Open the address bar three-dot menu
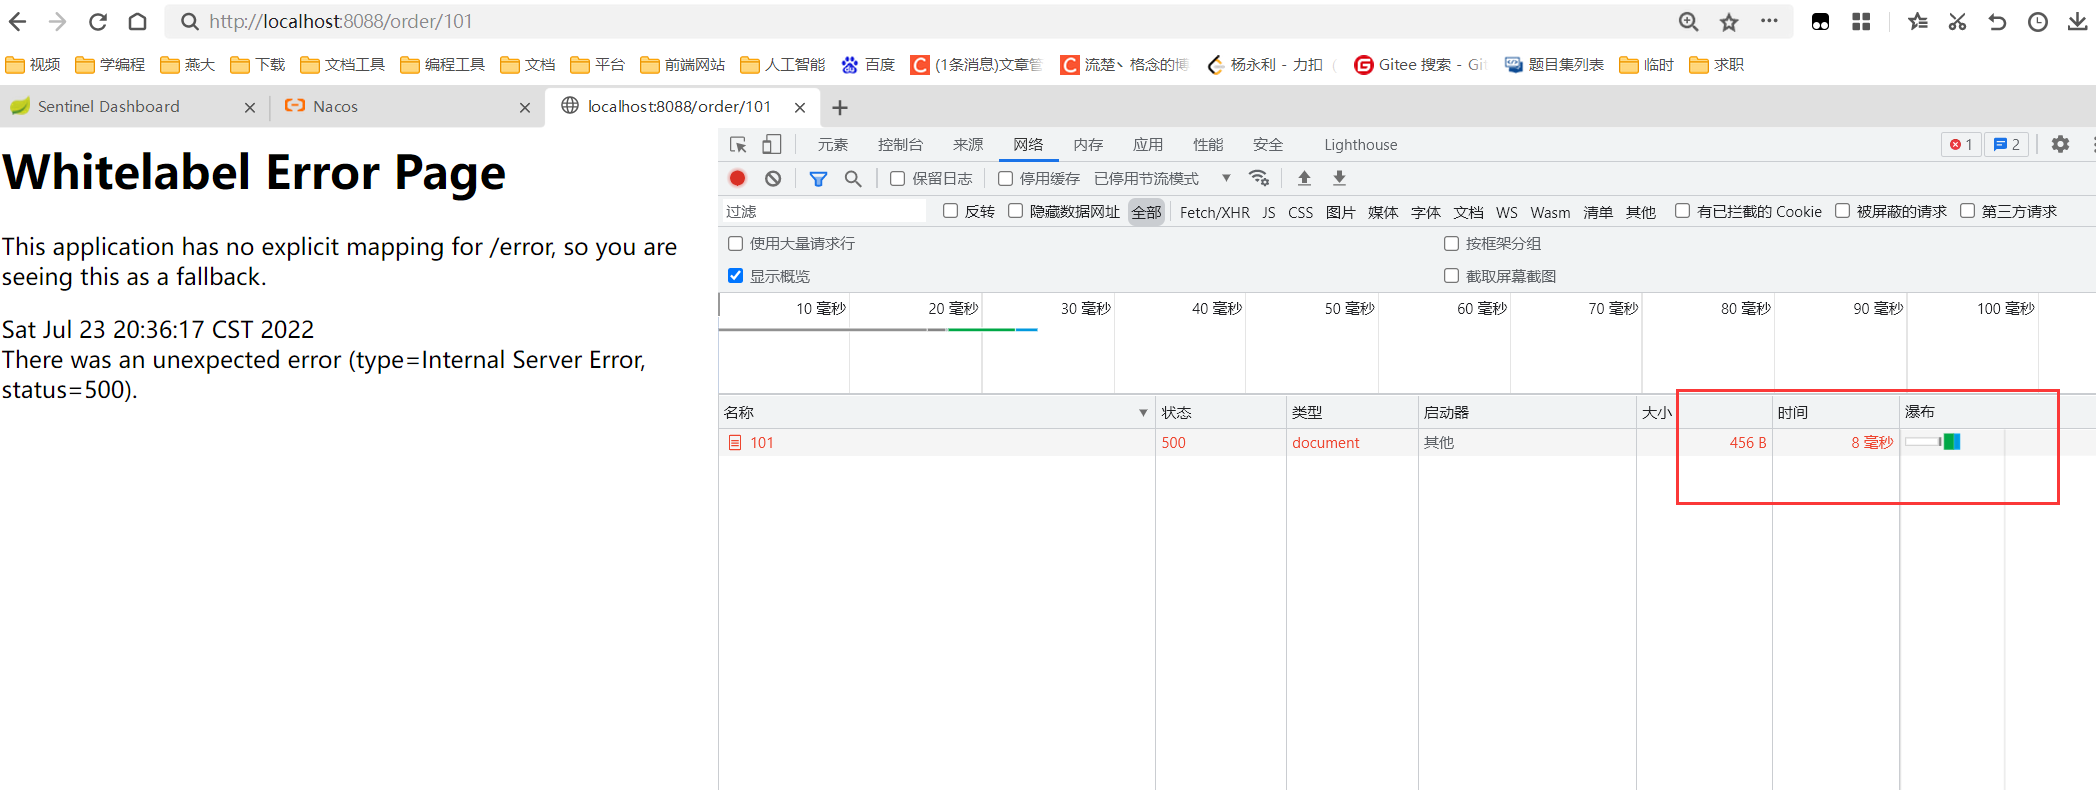Image resolution: width=2096 pixels, height=790 pixels. point(1769,21)
